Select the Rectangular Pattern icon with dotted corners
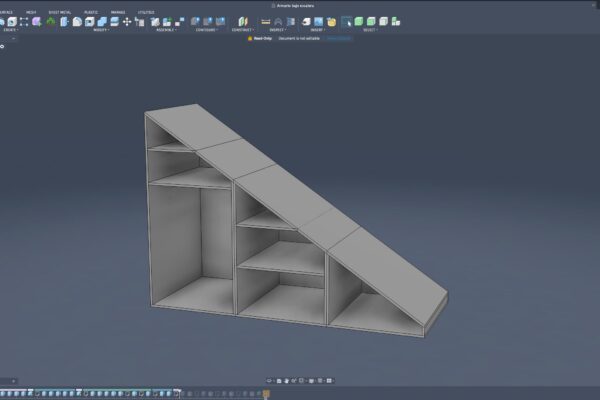 (24, 22)
